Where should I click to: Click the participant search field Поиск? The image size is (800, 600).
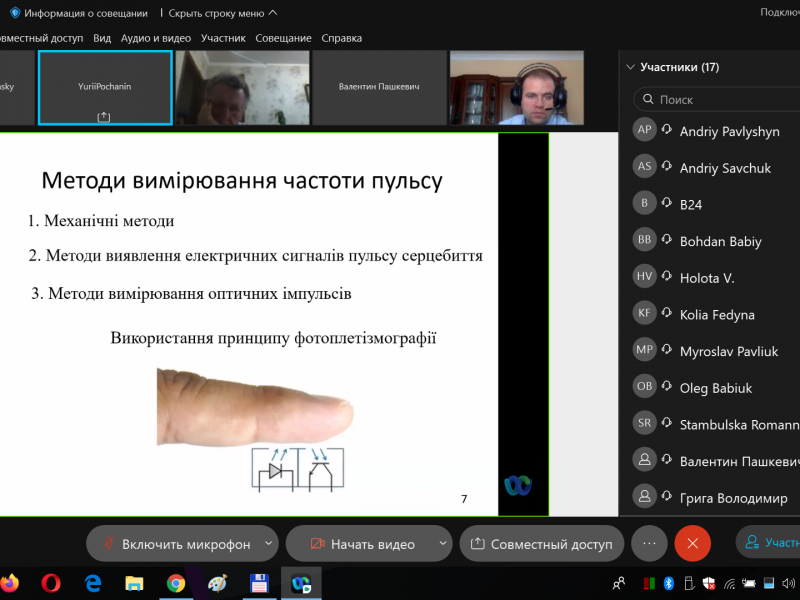pos(720,100)
